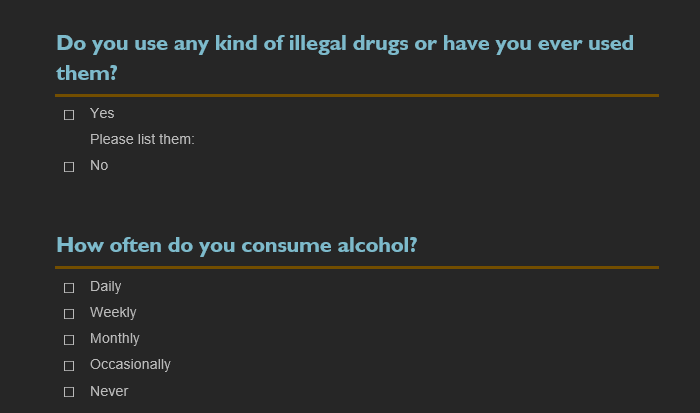Viewport: 700px width, 413px height.
Task: Check the Occasionally checkbox square
Action: (x=69, y=366)
